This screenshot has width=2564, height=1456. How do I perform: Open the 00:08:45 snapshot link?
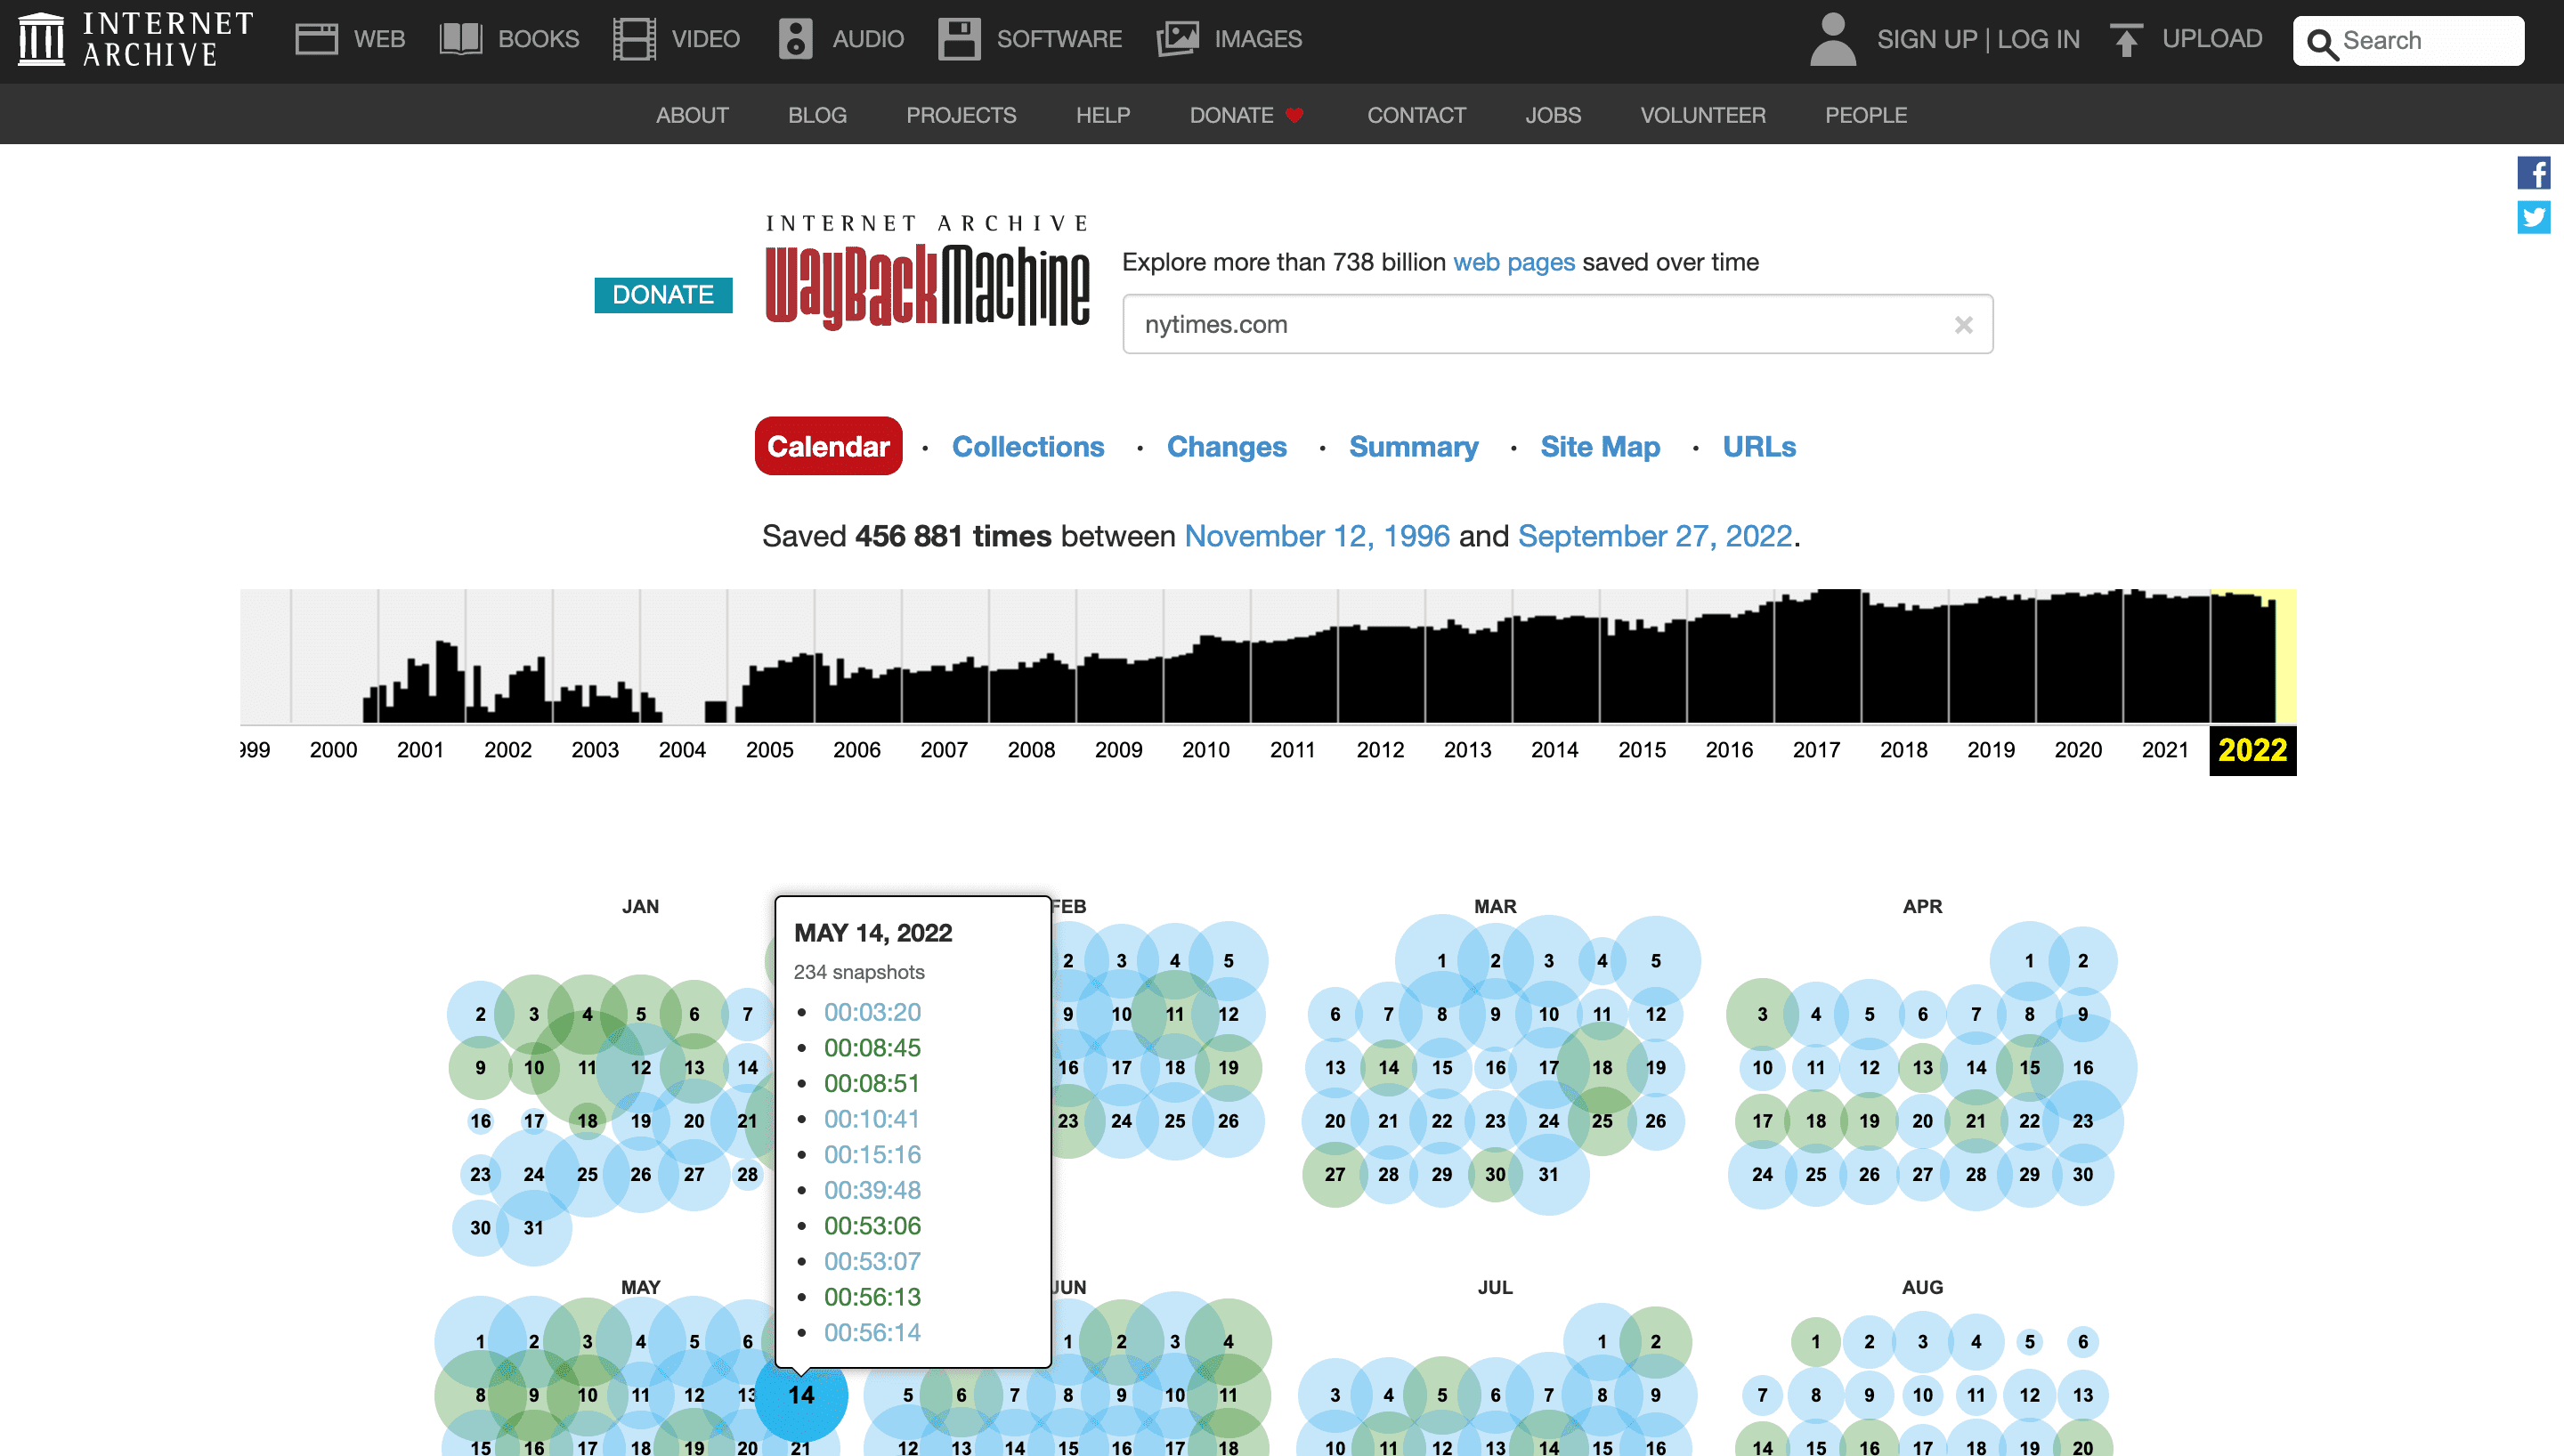(x=871, y=1048)
